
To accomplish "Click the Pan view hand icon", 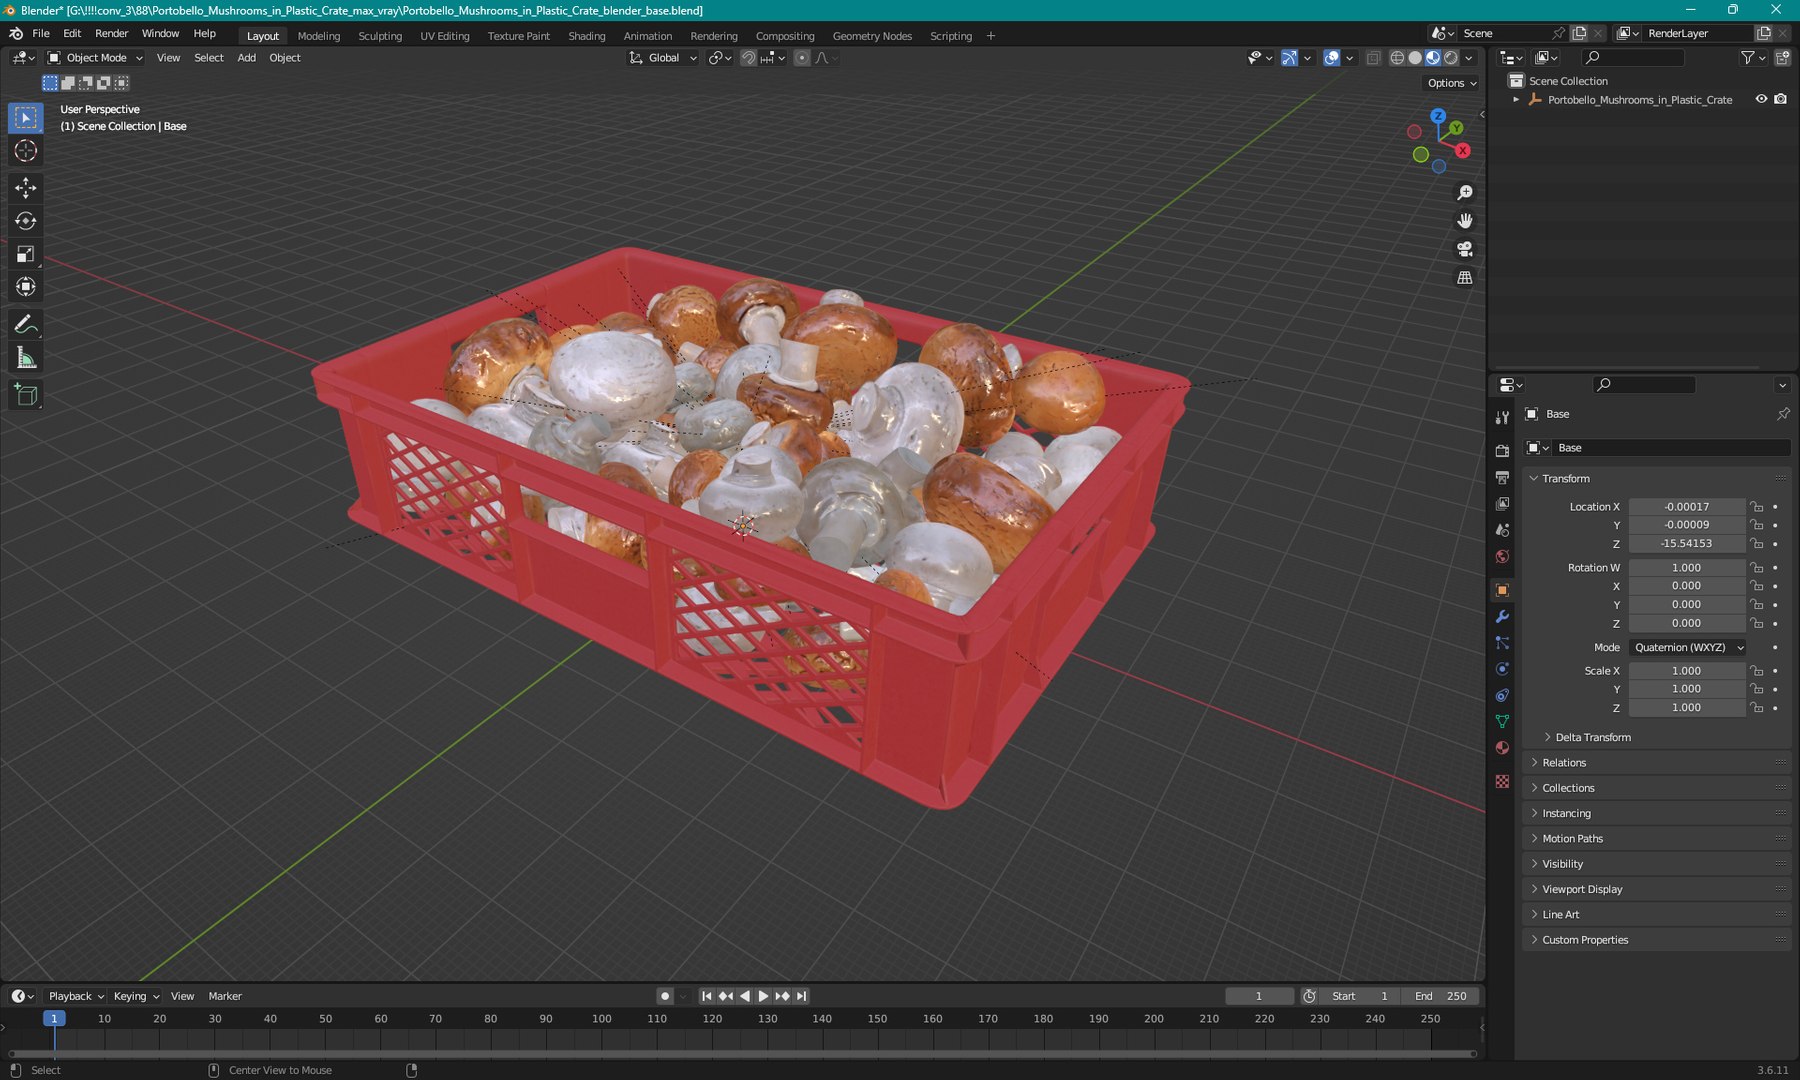I will pos(1465,221).
